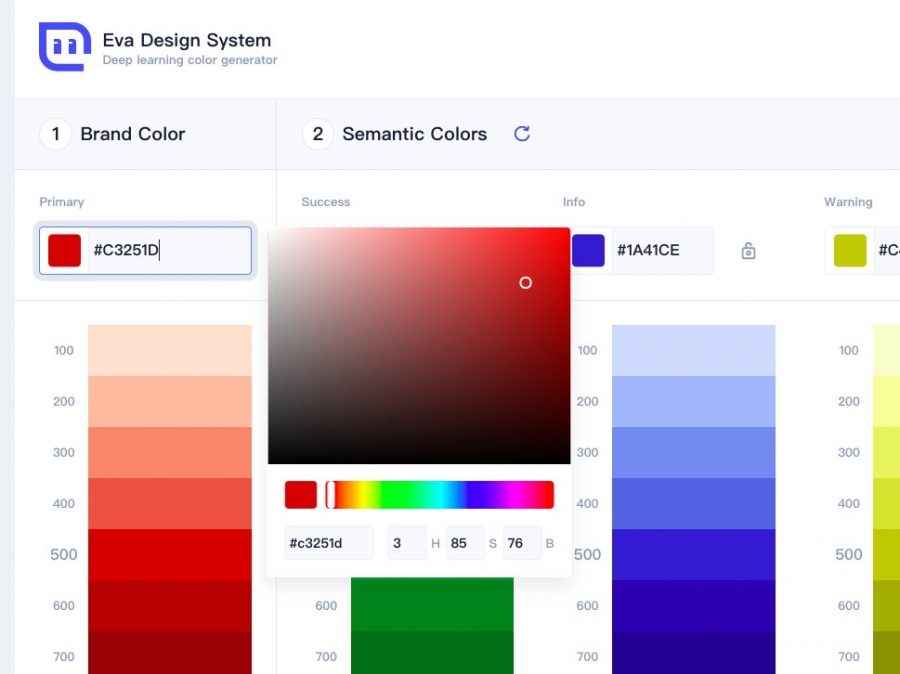Select the Primary 600 shade block
The image size is (900, 674).
(170, 606)
